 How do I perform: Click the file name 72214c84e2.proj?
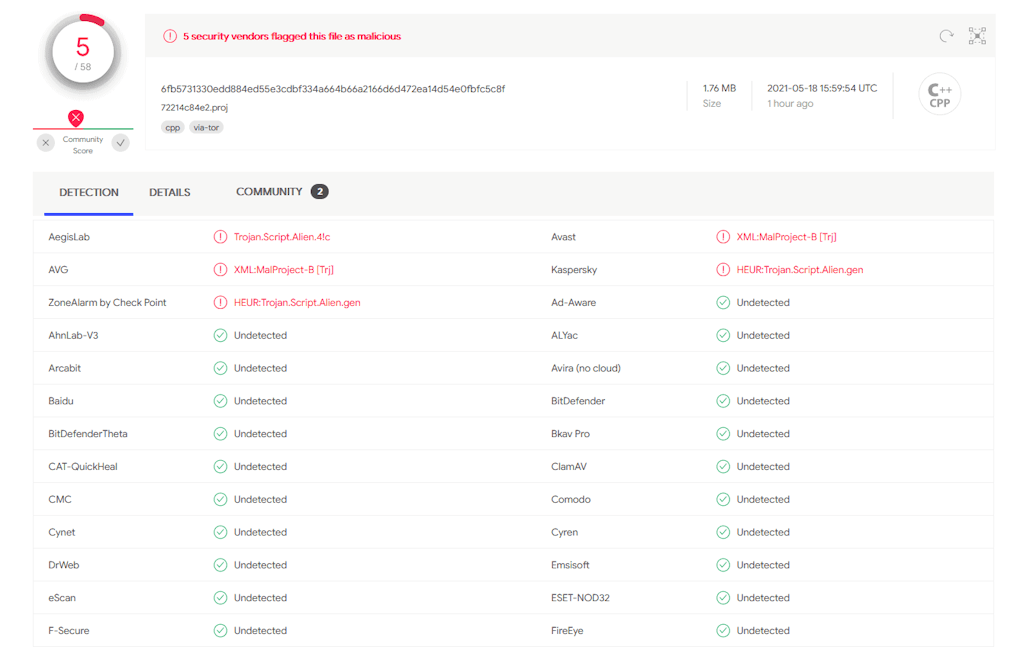pyautogui.click(x=194, y=108)
